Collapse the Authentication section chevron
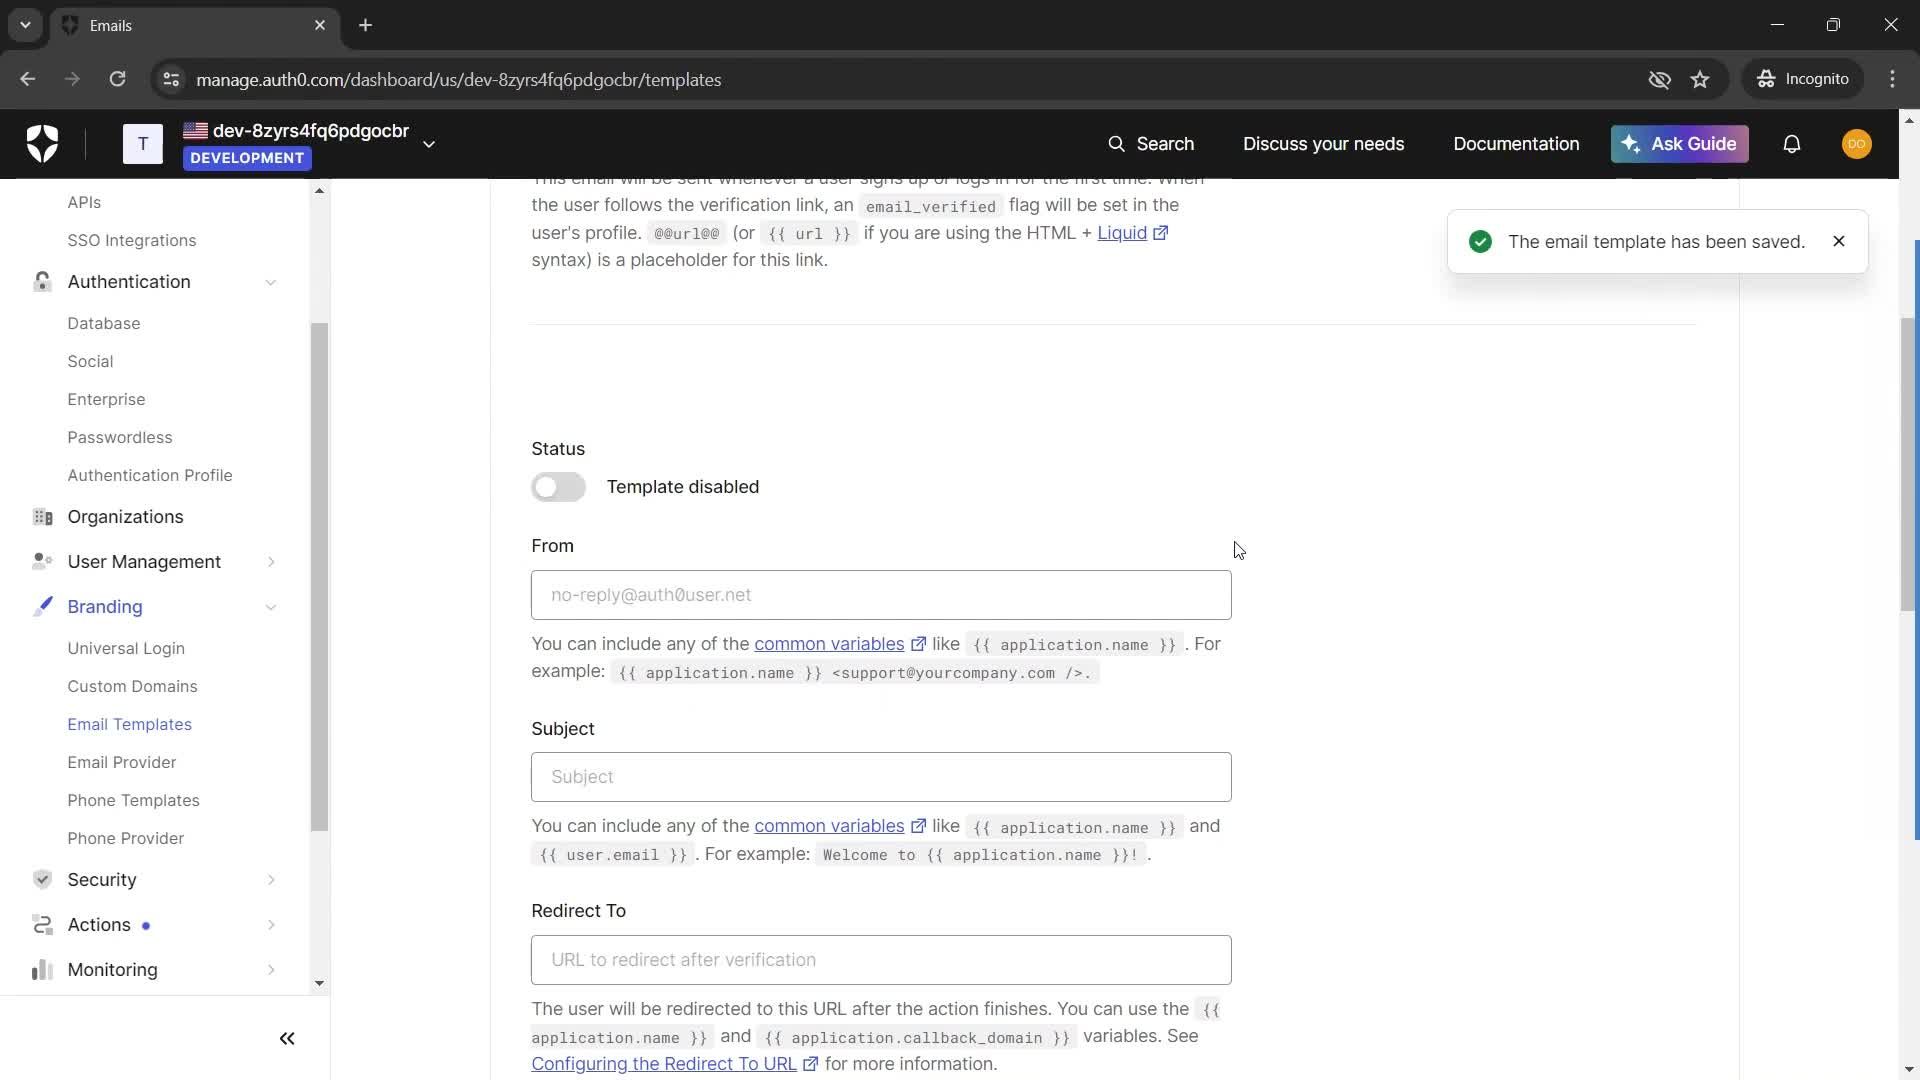Image resolution: width=1920 pixels, height=1080 pixels. [271, 282]
